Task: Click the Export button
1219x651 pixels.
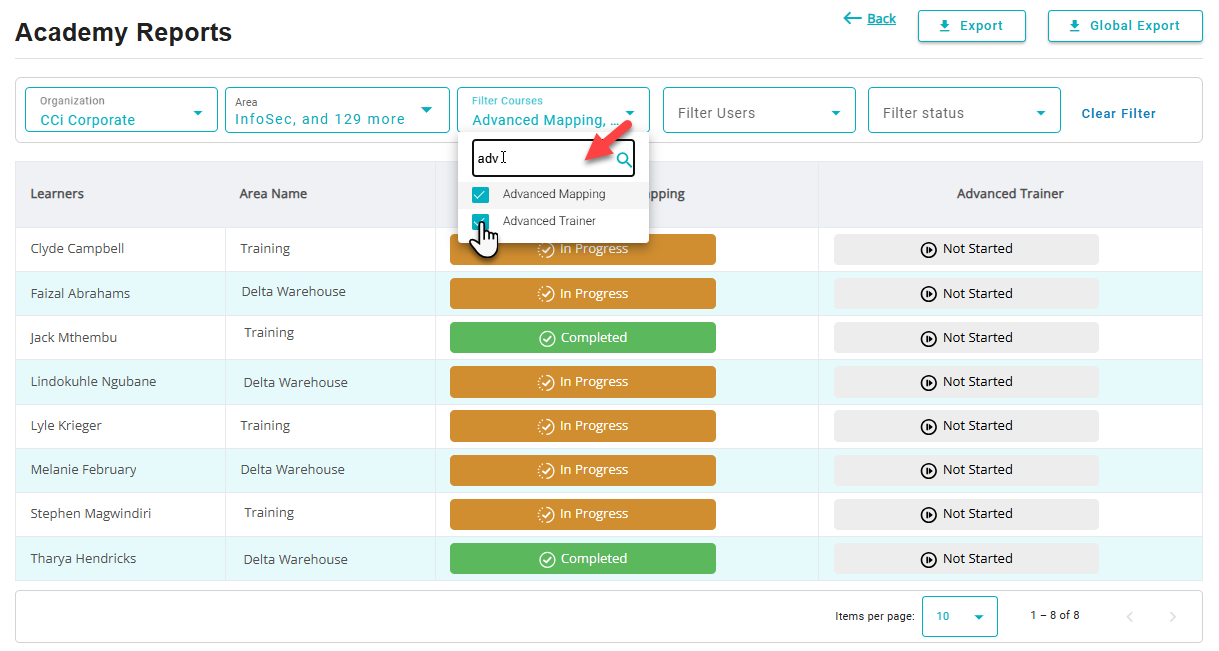Action: [x=971, y=26]
